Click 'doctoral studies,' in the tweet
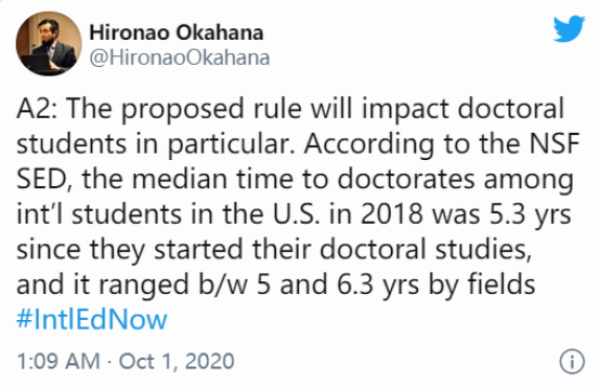 (x=426, y=250)
